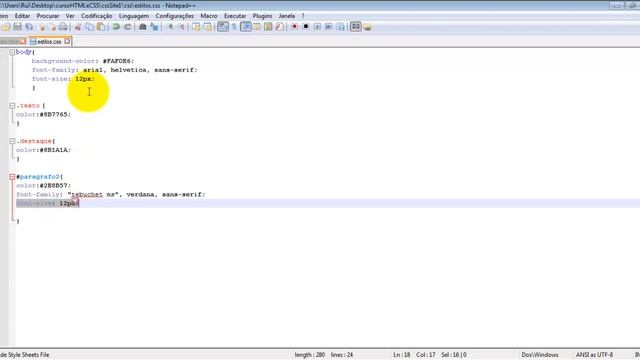This screenshot has width=640, height=360.
Task: Click the Stop Recording square icon
Action: click(x=306, y=27)
